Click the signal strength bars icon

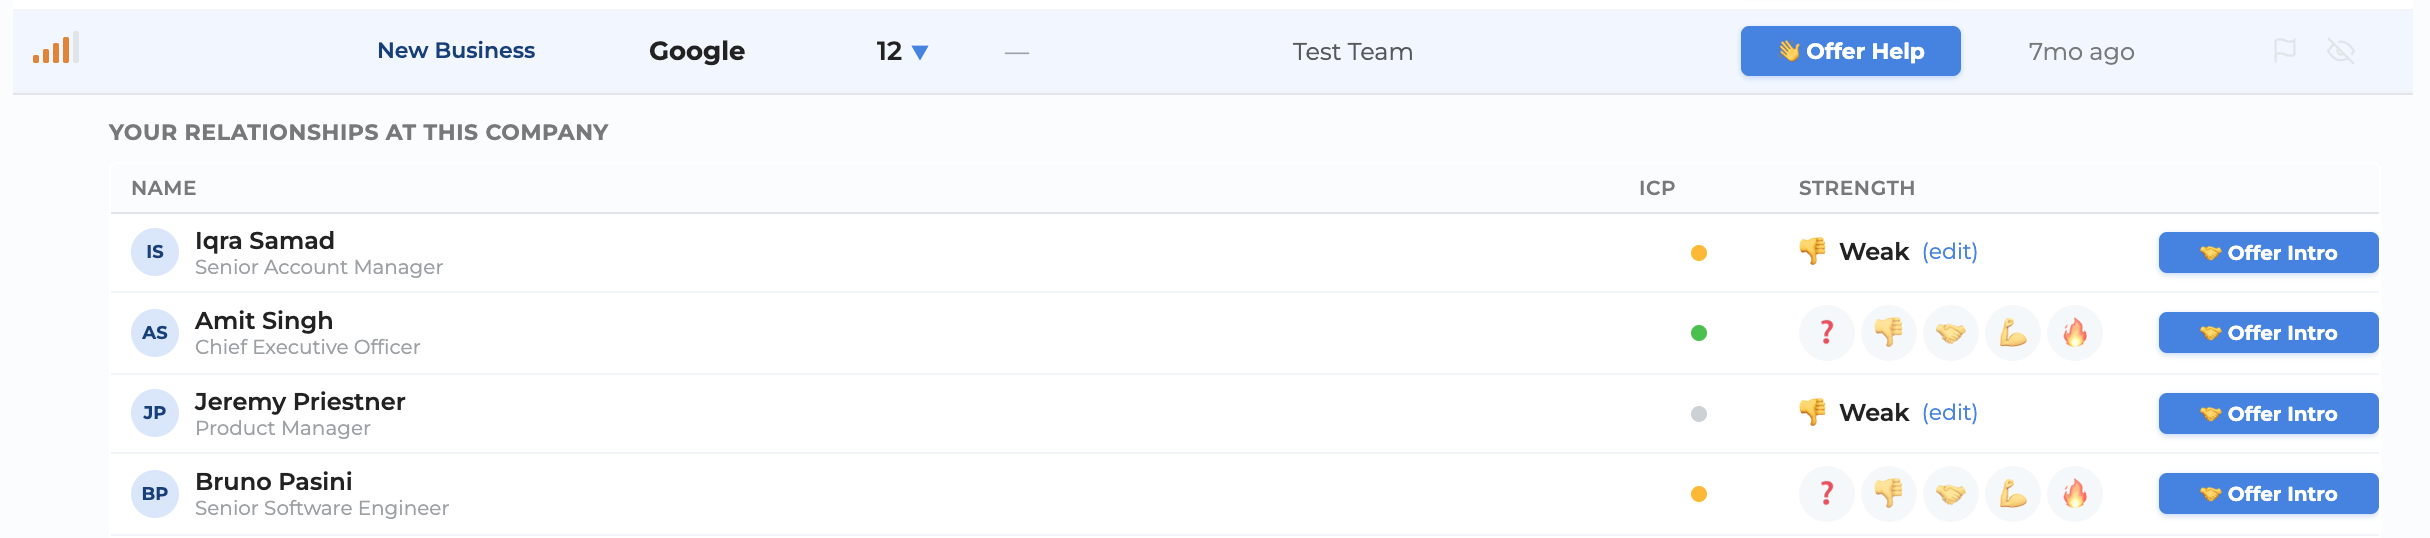click(55, 49)
